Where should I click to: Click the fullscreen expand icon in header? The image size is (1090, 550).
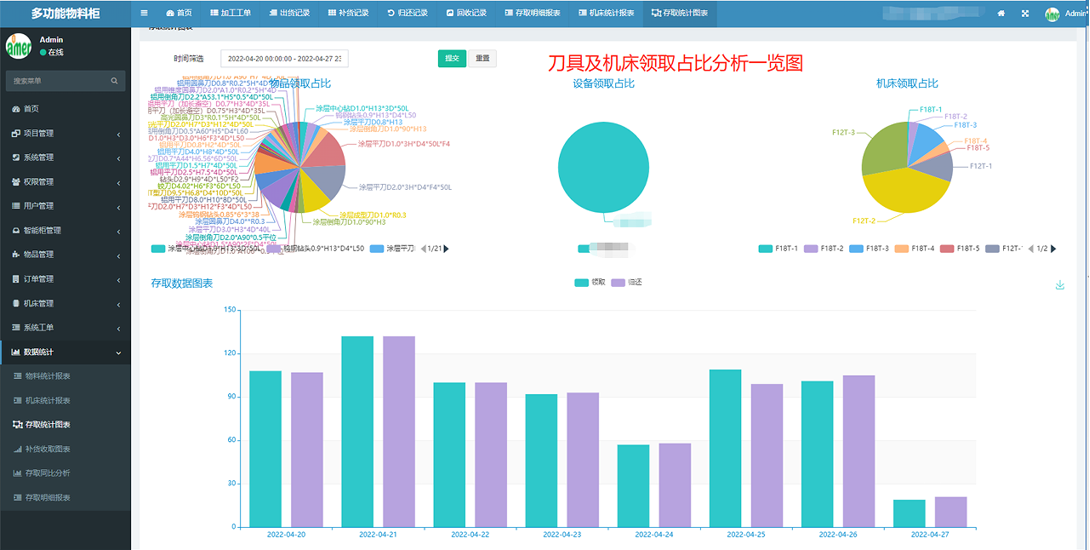coord(1025,14)
